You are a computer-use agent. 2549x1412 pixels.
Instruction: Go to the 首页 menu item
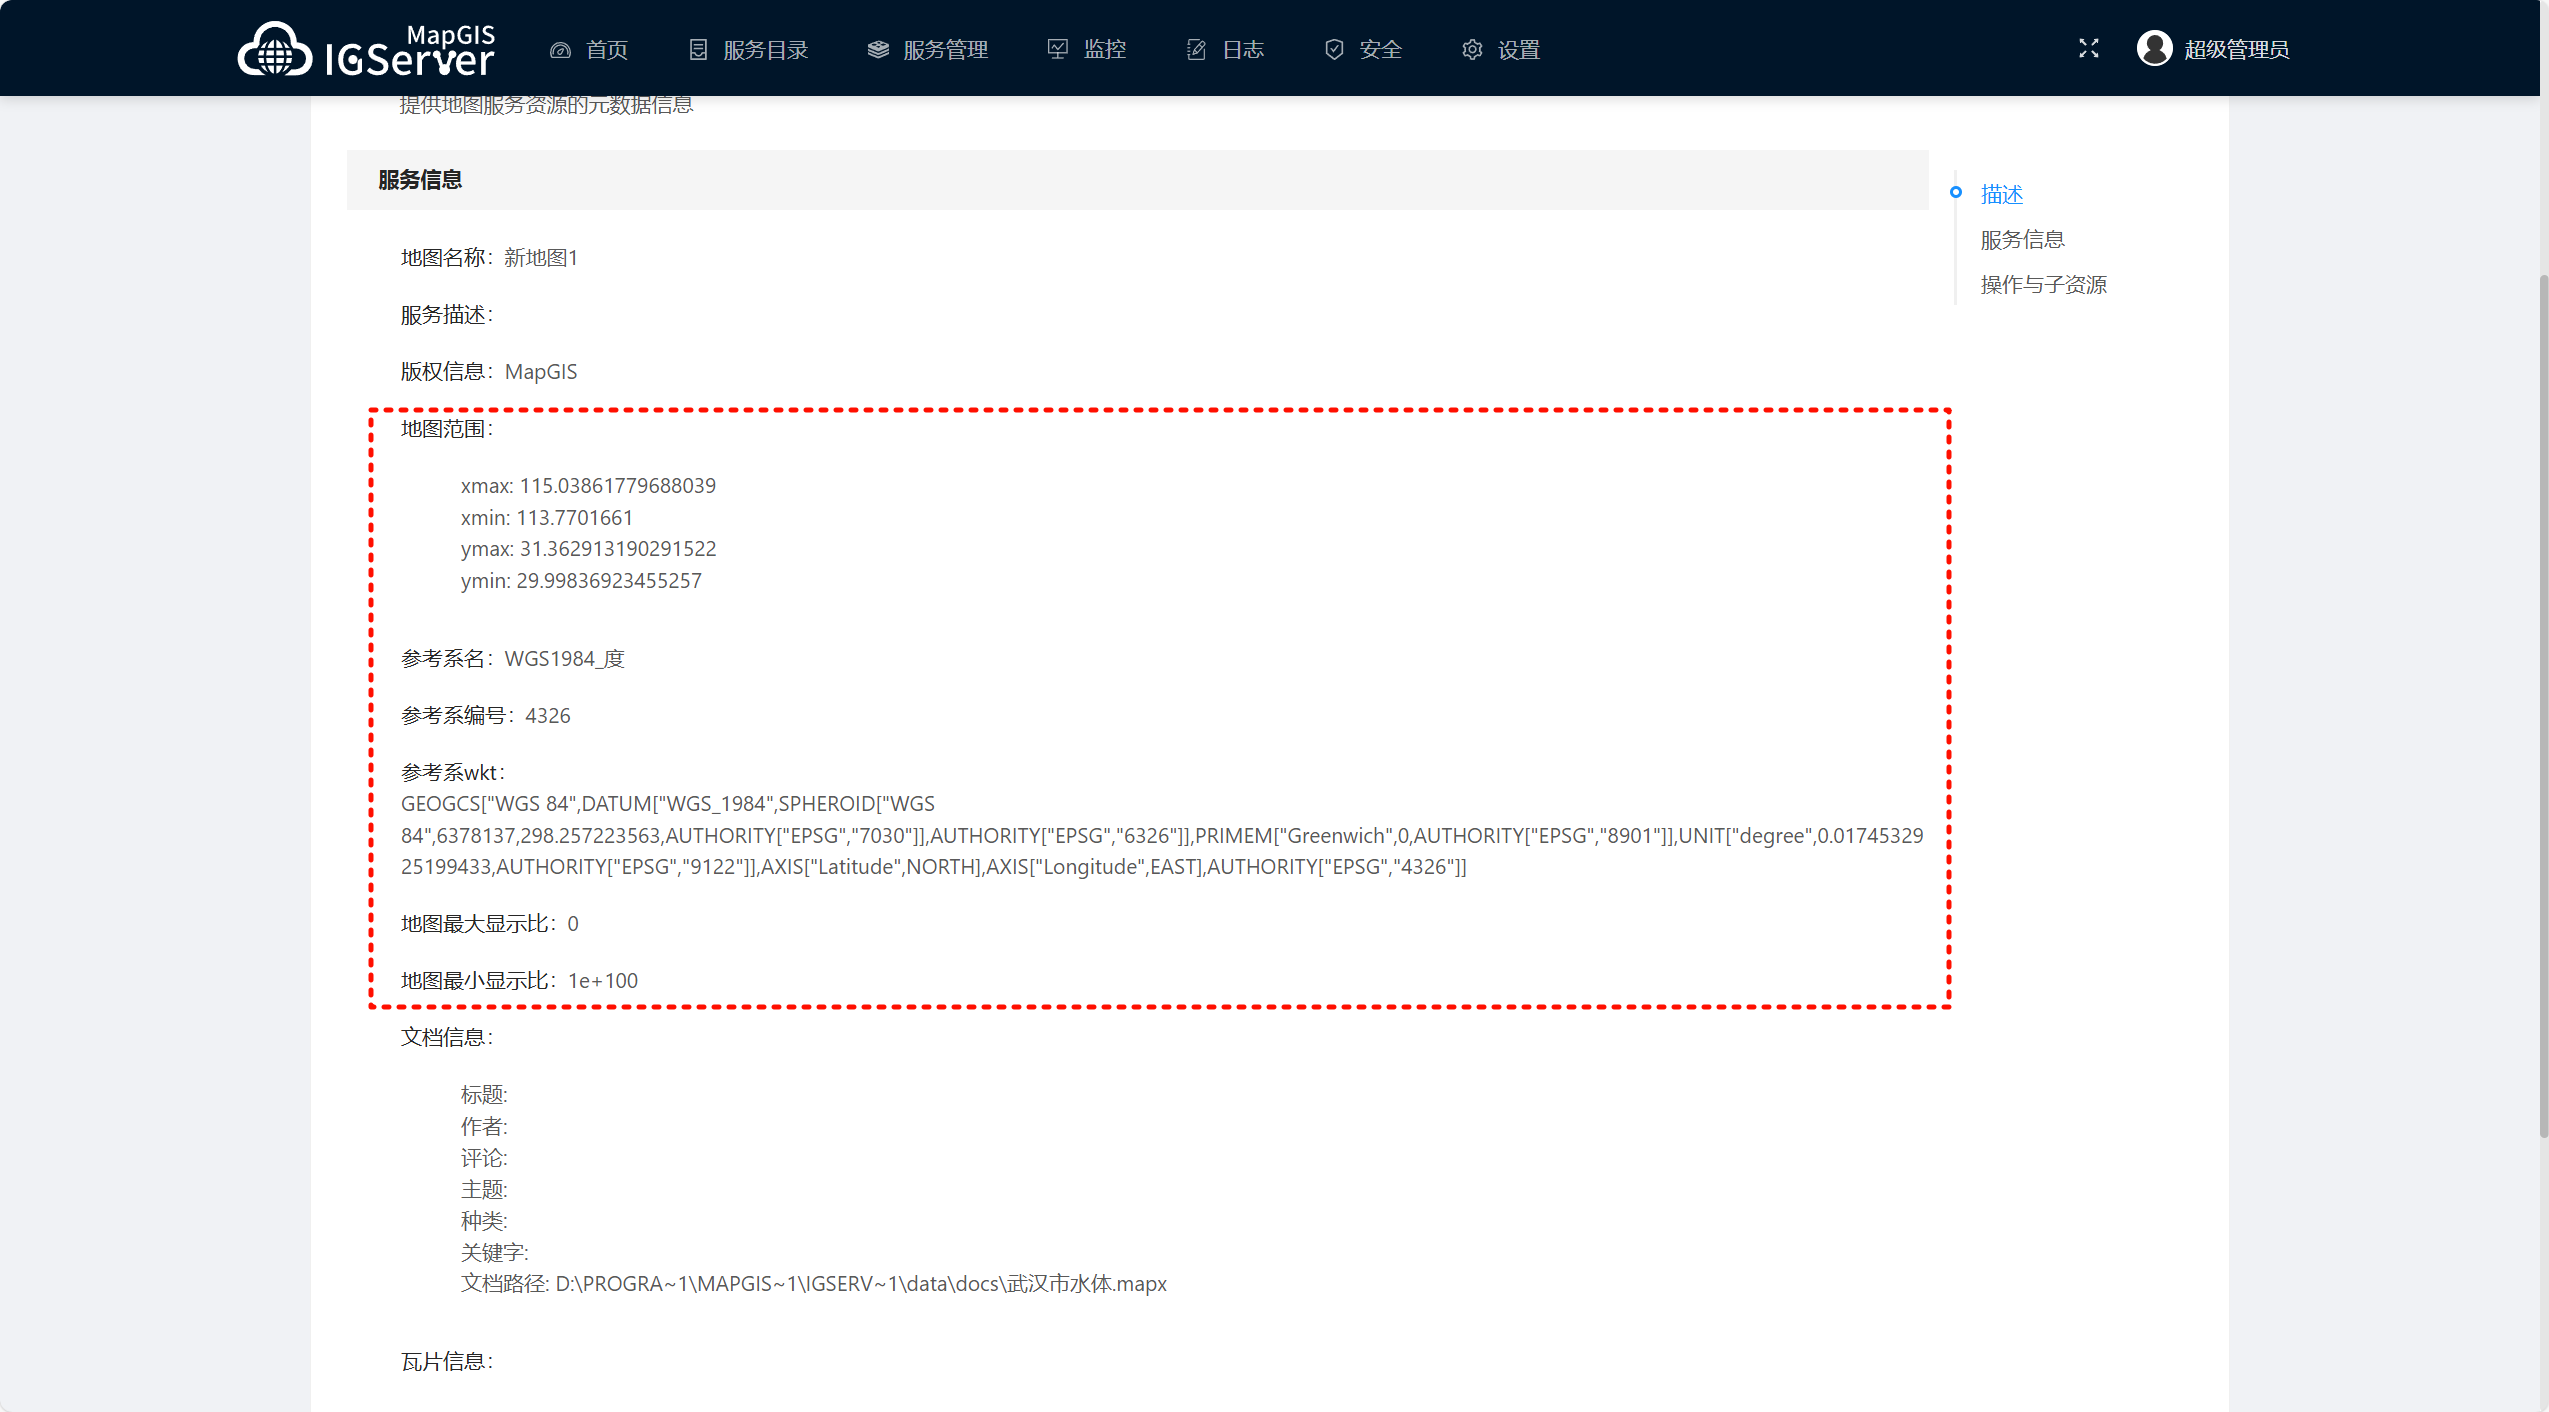(x=607, y=50)
